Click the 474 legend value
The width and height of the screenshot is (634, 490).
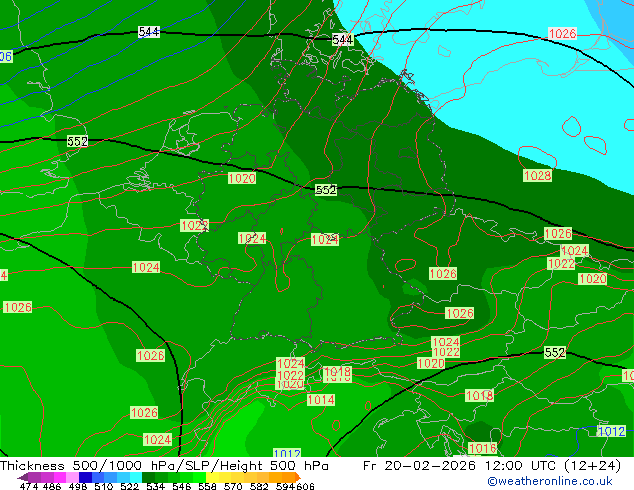click(28, 486)
